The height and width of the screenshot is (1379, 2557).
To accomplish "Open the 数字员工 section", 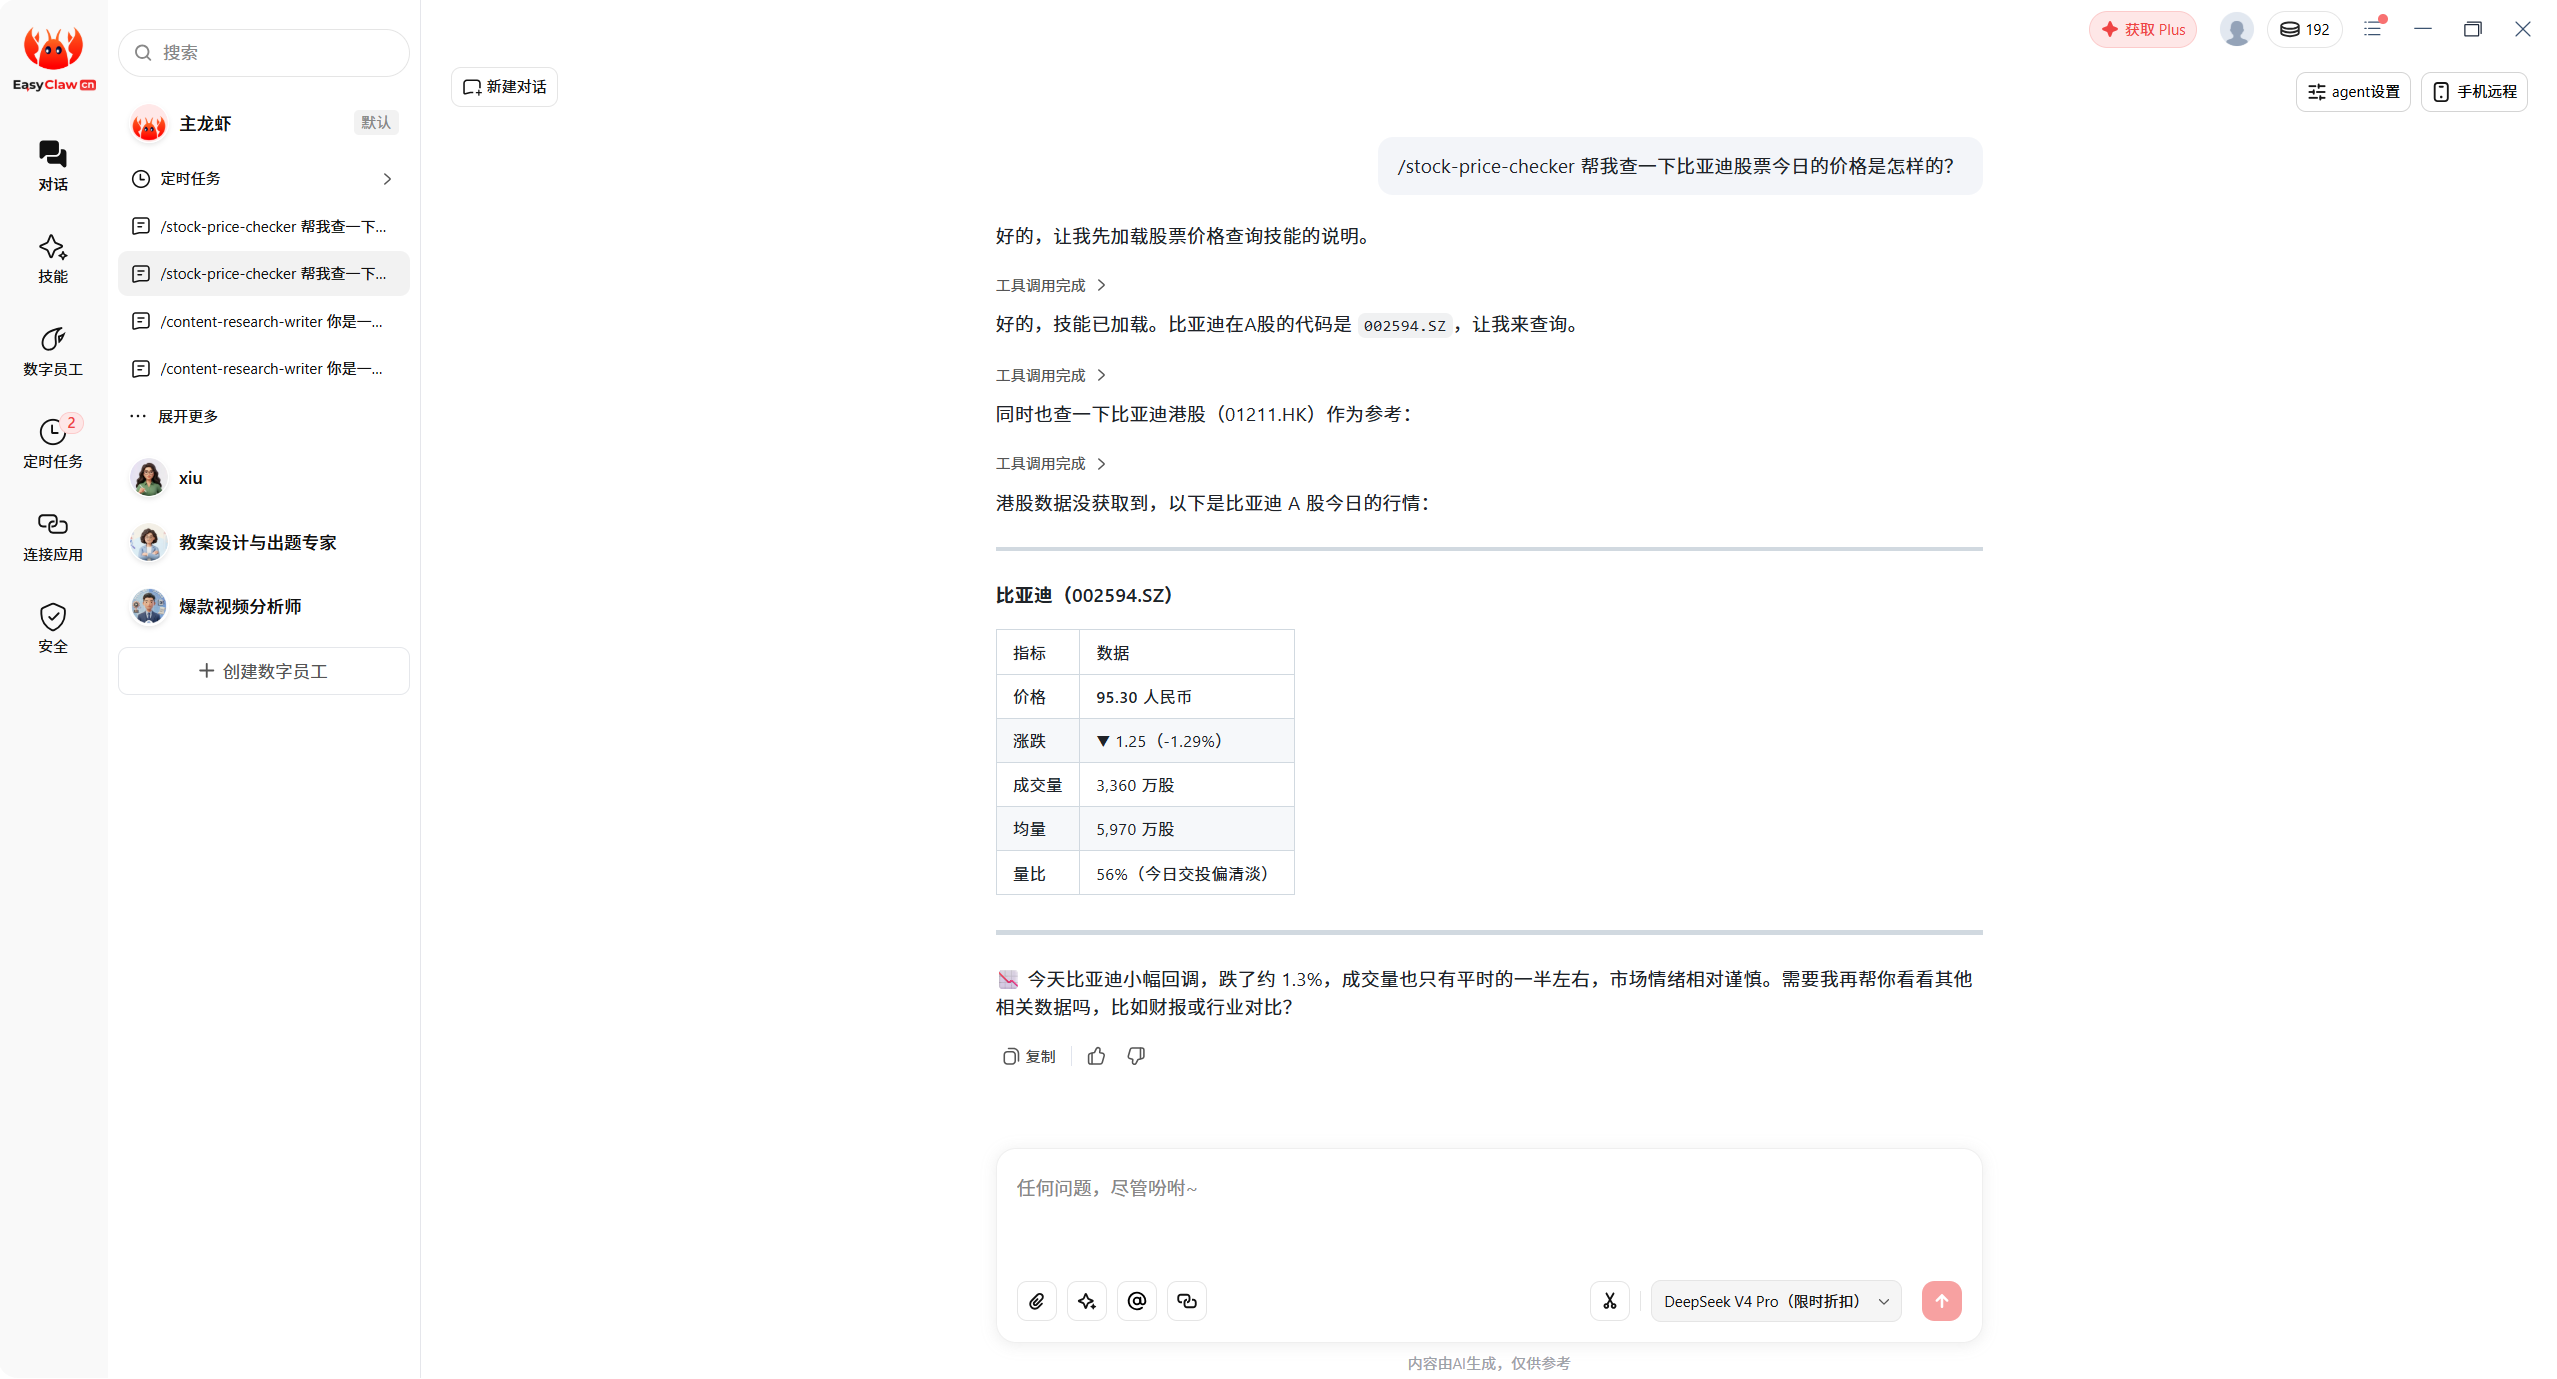I will point(53,351).
